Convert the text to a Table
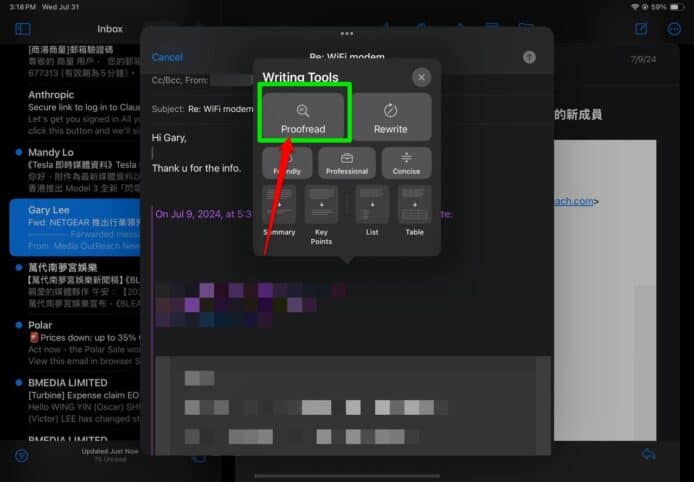 click(x=414, y=210)
